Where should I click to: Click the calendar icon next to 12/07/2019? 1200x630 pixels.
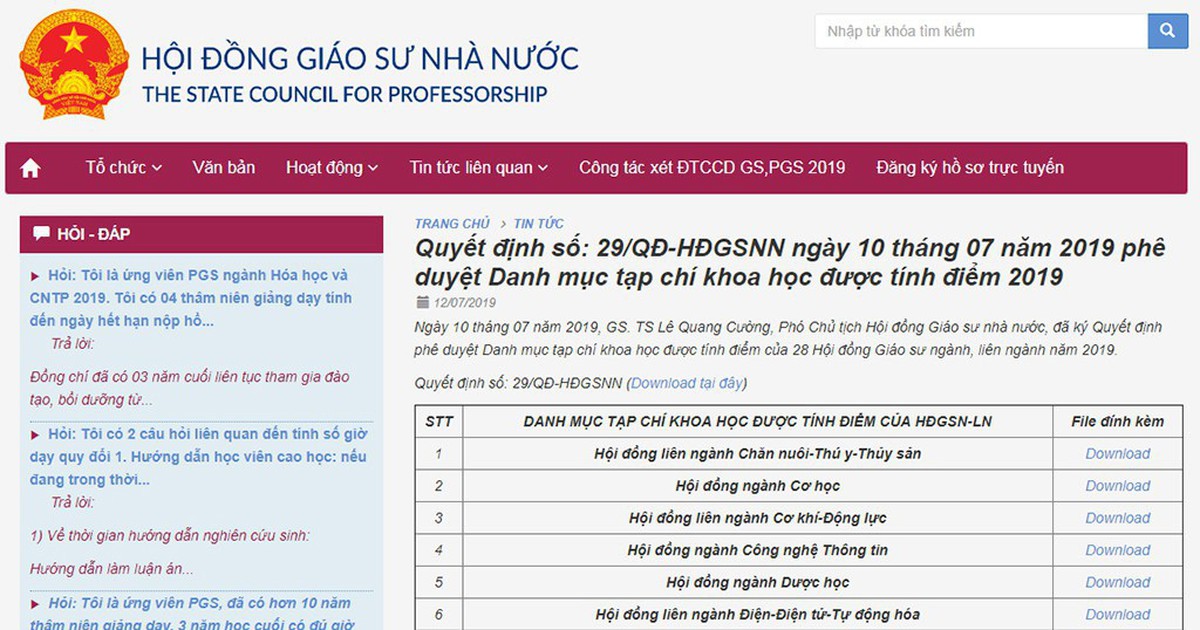click(421, 303)
